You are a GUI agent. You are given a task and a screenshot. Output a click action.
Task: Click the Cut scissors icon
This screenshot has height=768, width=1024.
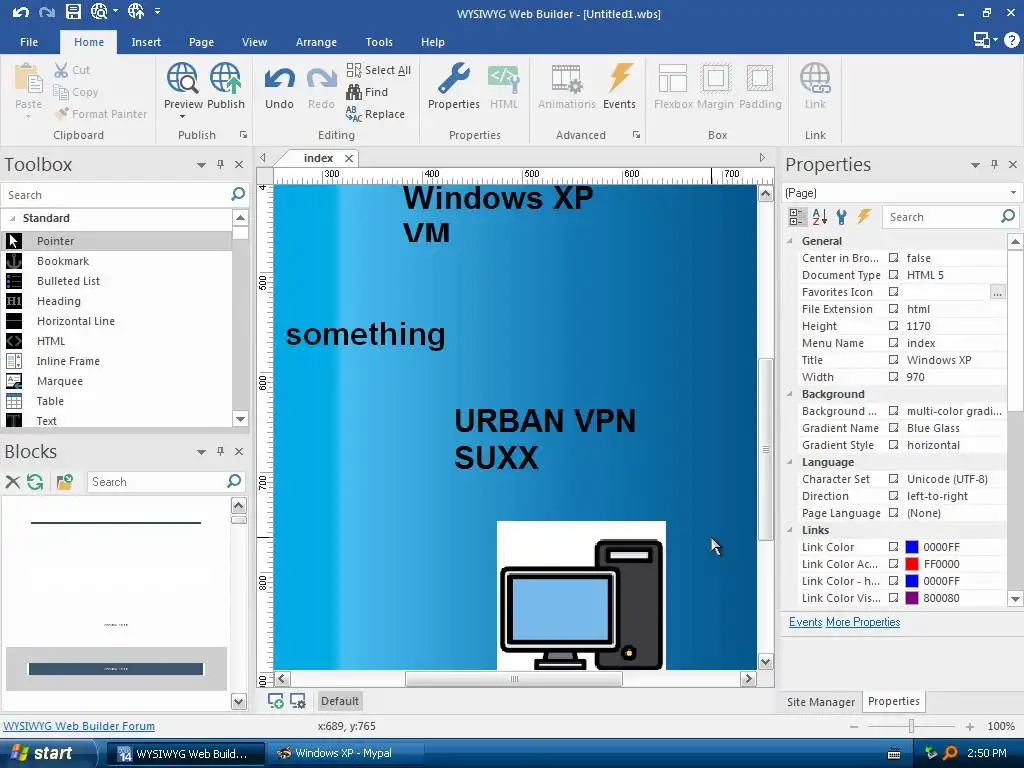point(61,70)
